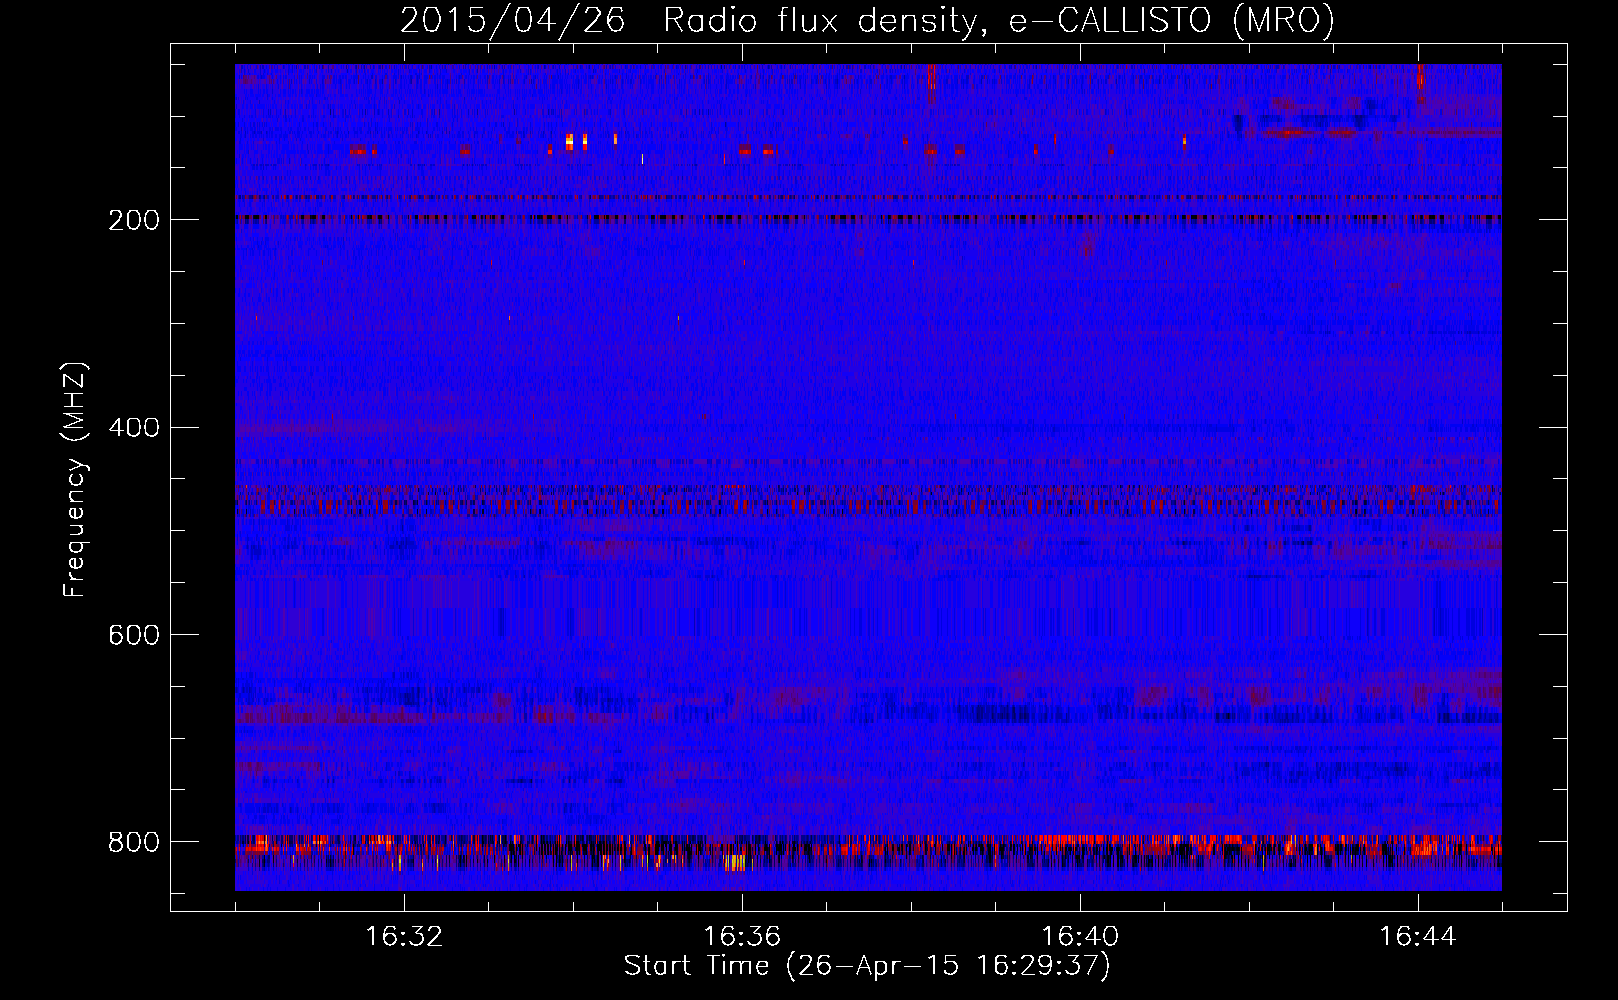Click the '16:40' time tick label
This screenshot has height=1000, width=1618.
click(x=1080, y=937)
